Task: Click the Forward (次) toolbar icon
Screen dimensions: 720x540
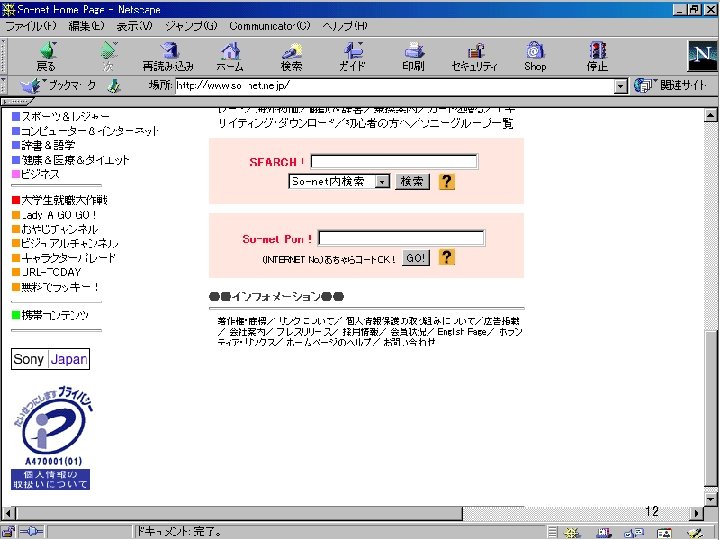Action: 108,56
